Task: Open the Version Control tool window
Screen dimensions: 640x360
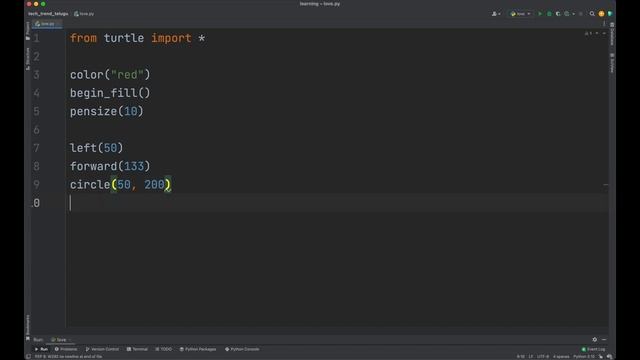Action: tap(102, 349)
